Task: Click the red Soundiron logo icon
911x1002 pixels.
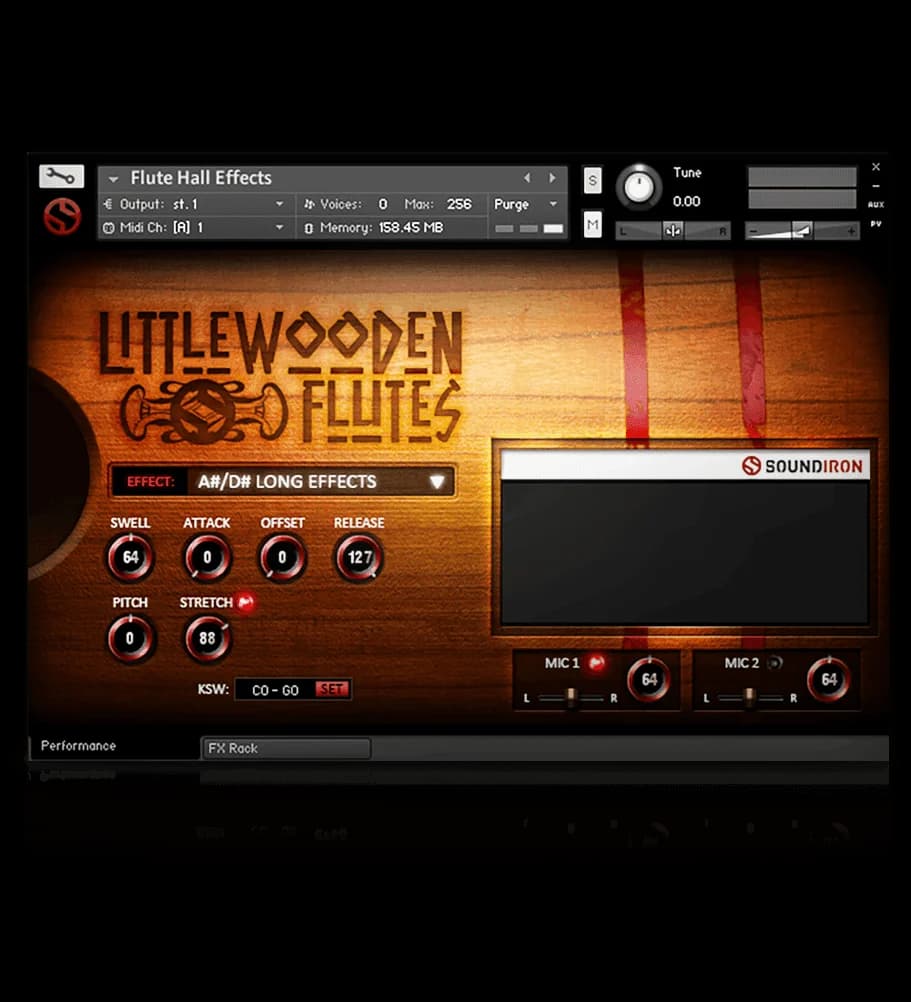Action: [59, 214]
